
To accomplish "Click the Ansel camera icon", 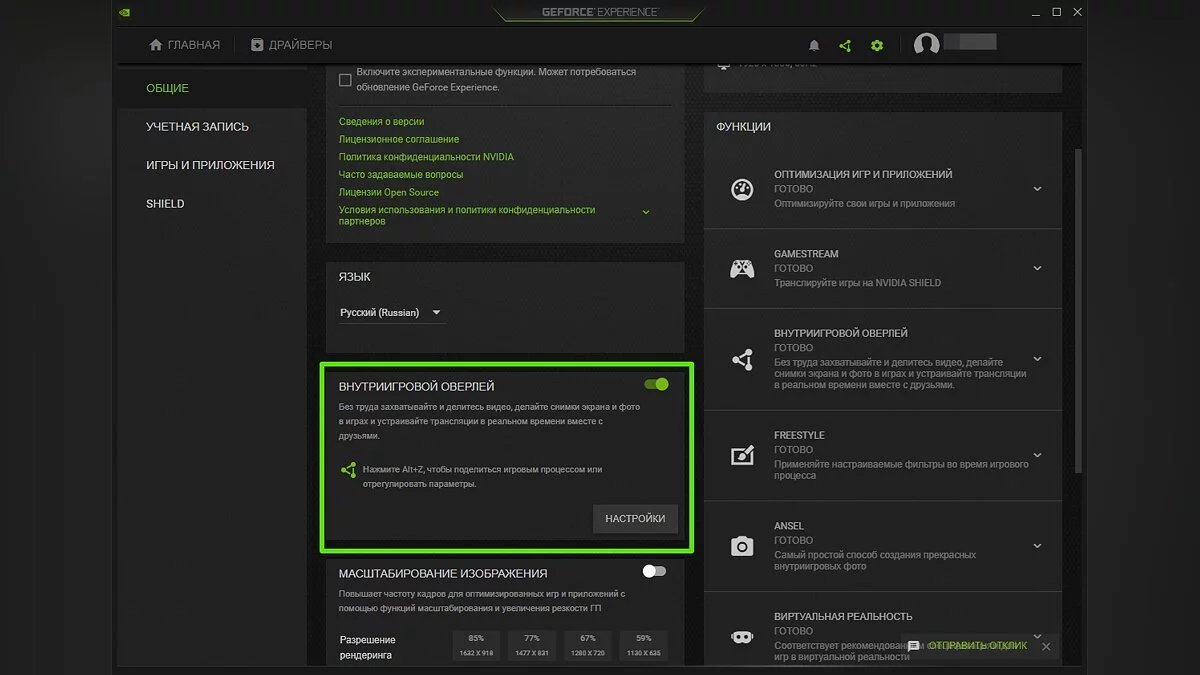I will tap(741, 545).
